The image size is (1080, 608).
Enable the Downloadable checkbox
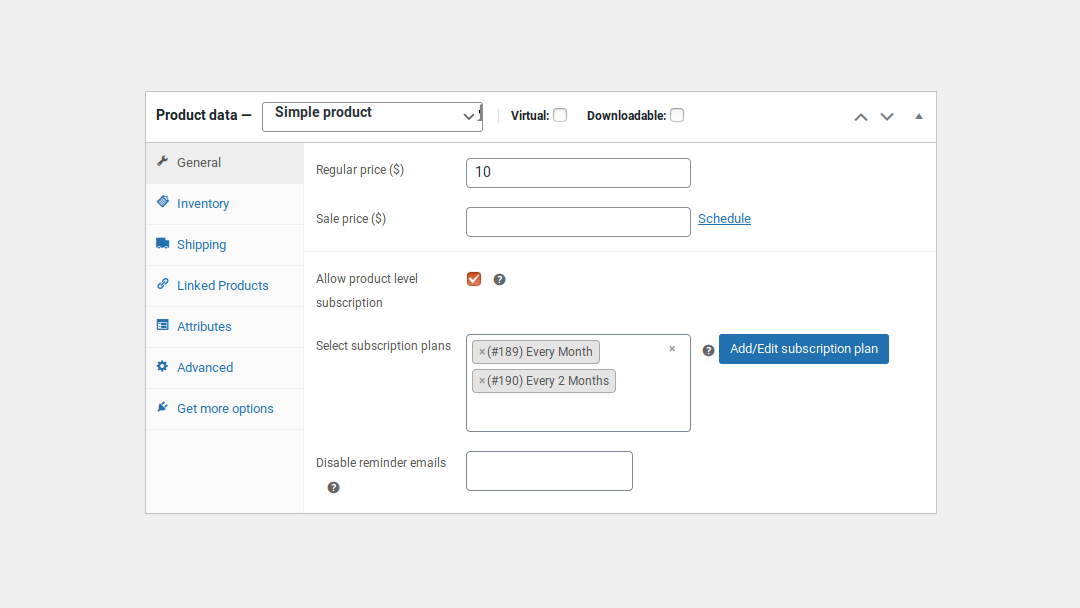pyautogui.click(x=677, y=115)
